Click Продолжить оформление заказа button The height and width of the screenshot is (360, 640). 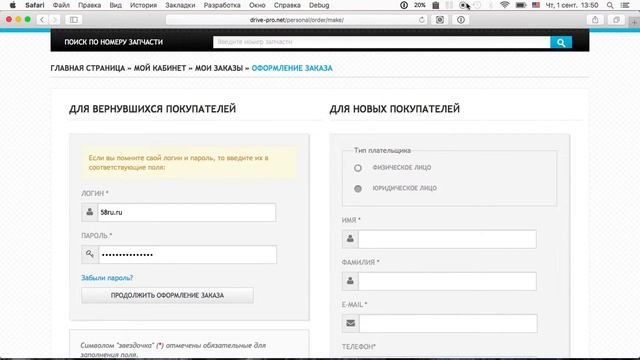(167, 295)
